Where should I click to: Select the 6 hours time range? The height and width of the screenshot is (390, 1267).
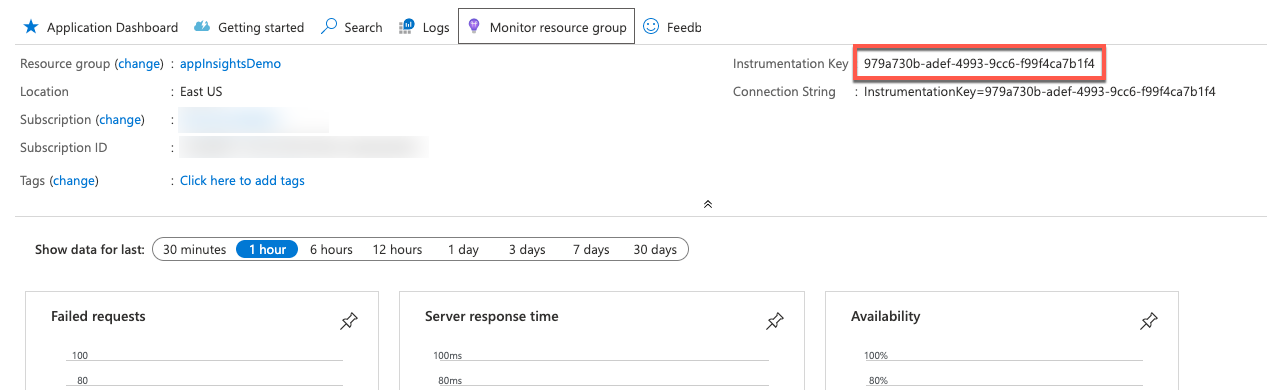pyautogui.click(x=331, y=250)
